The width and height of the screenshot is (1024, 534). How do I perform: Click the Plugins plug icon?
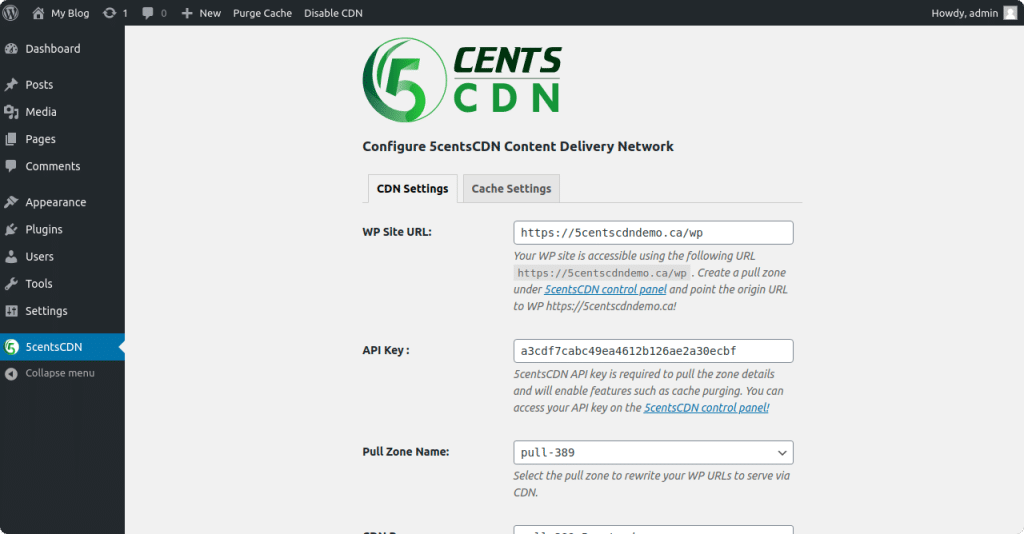(x=11, y=230)
